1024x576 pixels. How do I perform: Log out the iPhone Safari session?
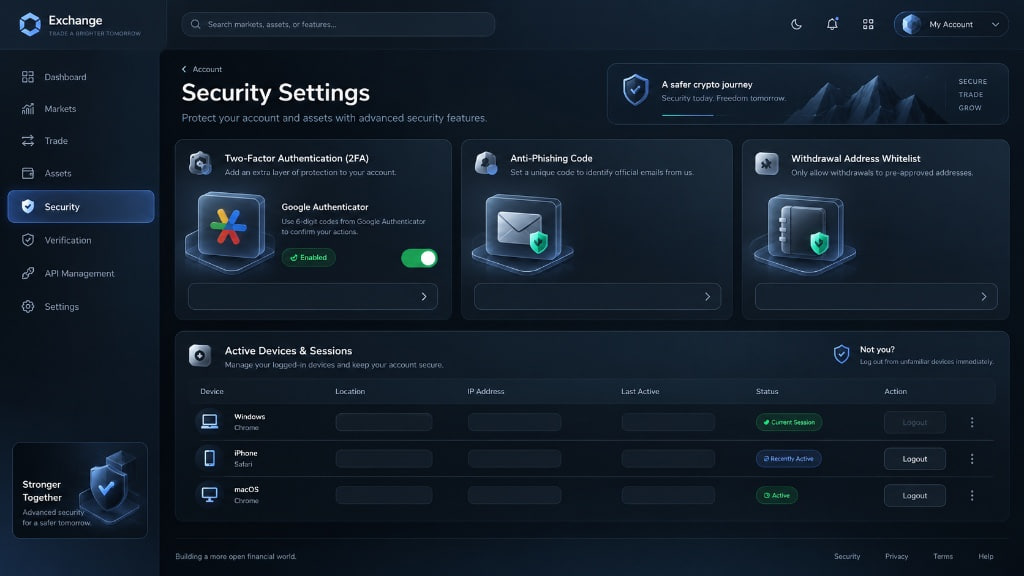[915, 459]
